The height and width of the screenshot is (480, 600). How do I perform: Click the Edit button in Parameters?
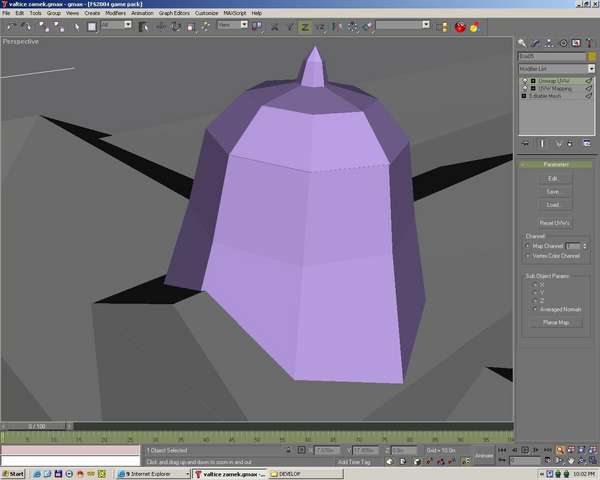pyautogui.click(x=553, y=179)
